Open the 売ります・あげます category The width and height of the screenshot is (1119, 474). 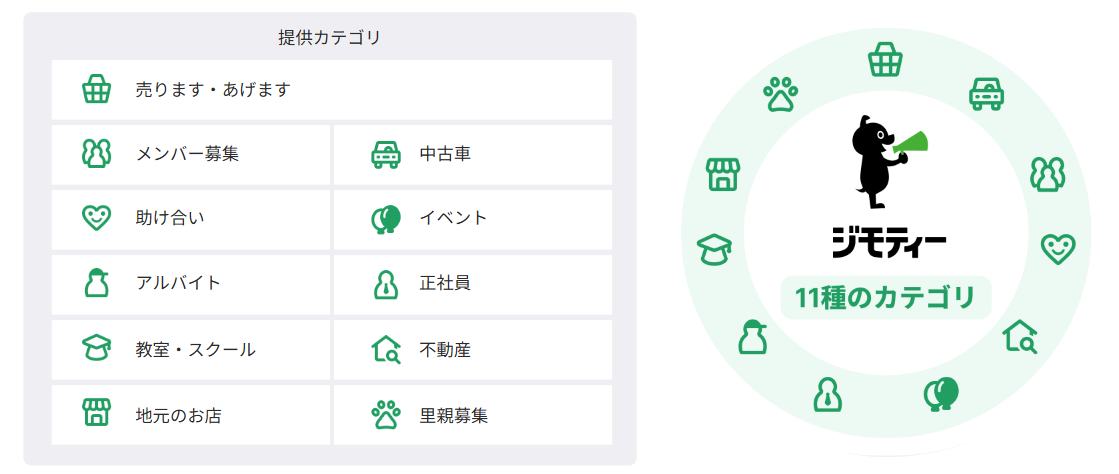point(332,90)
